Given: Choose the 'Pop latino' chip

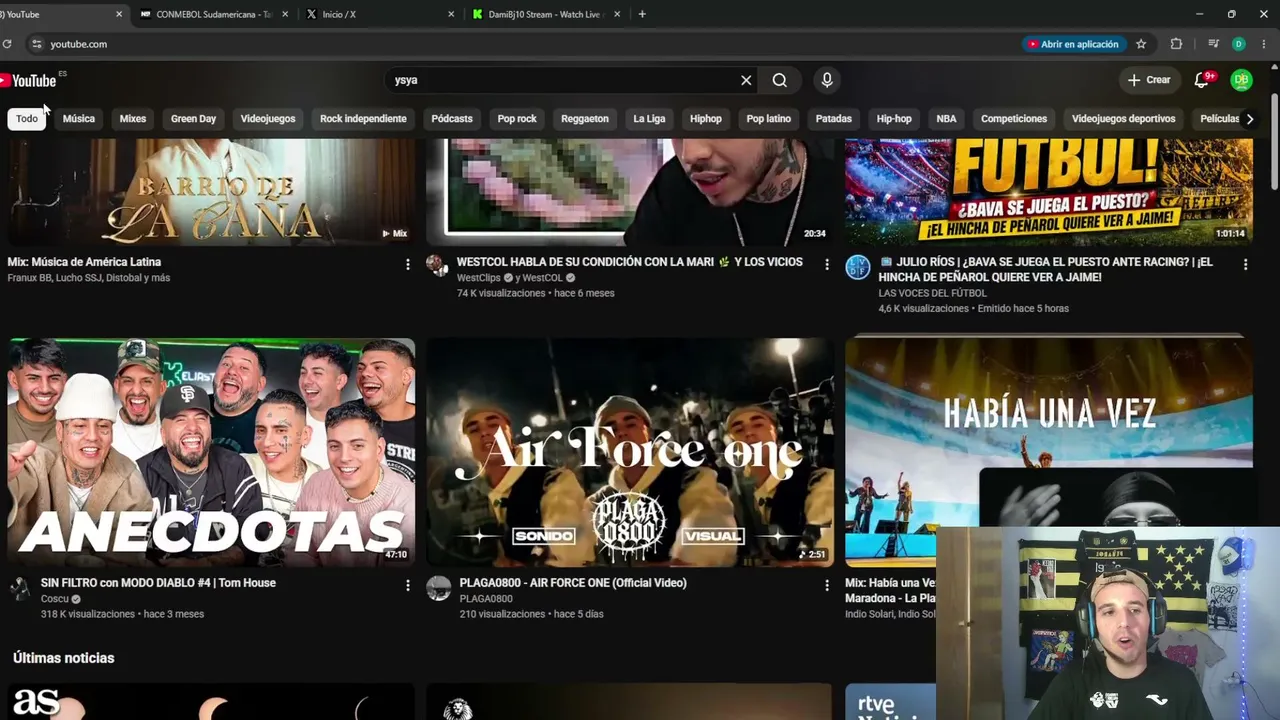Looking at the screenshot, I should tap(769, 119).
